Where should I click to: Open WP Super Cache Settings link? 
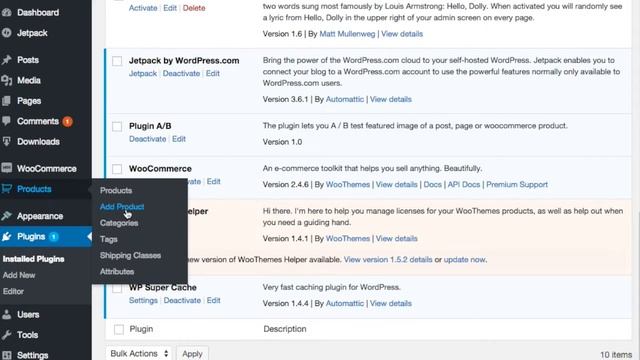(x=143, y=300)
